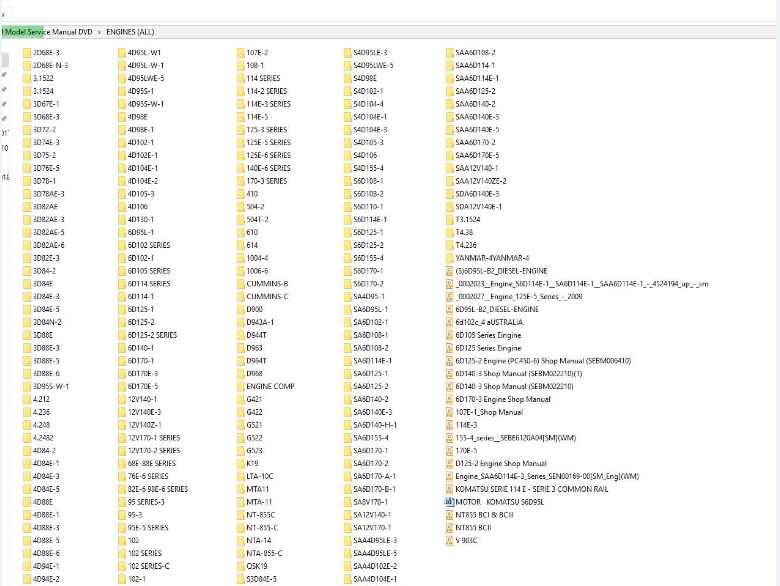Click the folder icon for SA6D140-H-1
The height and width of the screenshot is (586, 780).
click(348, 425)
